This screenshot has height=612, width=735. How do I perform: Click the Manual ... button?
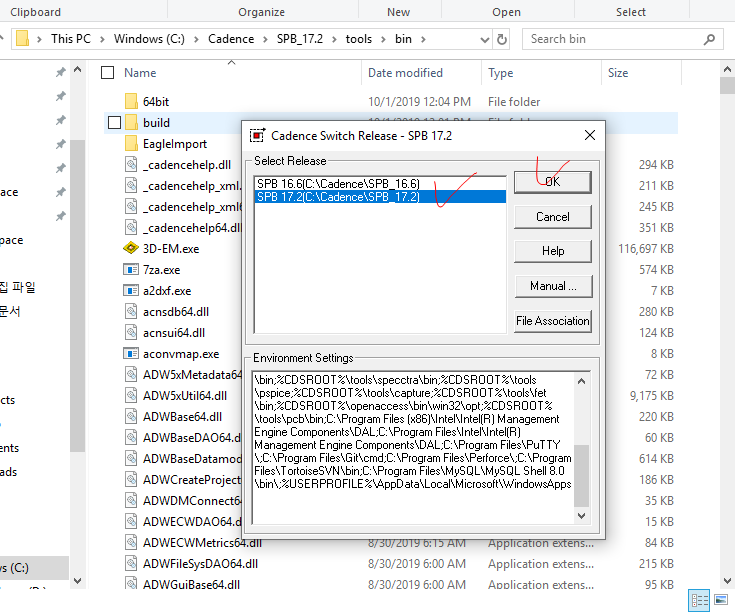(553, 286)
